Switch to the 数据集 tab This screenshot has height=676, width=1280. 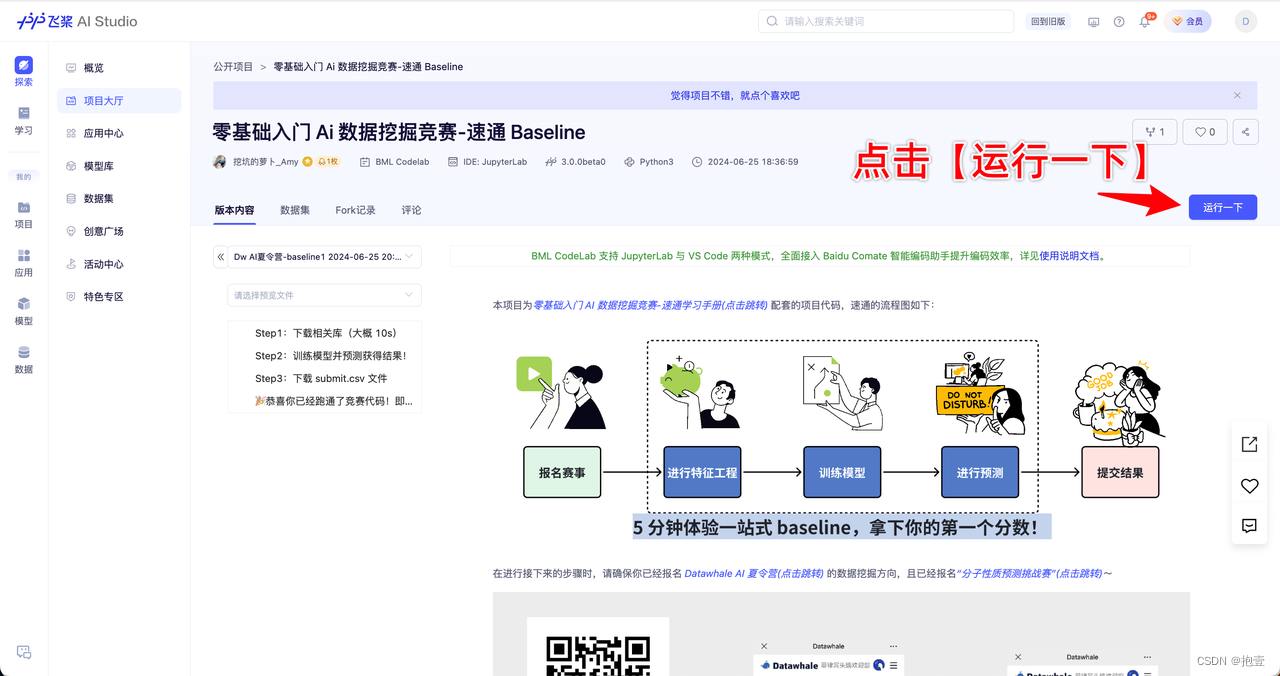point(295,210)
